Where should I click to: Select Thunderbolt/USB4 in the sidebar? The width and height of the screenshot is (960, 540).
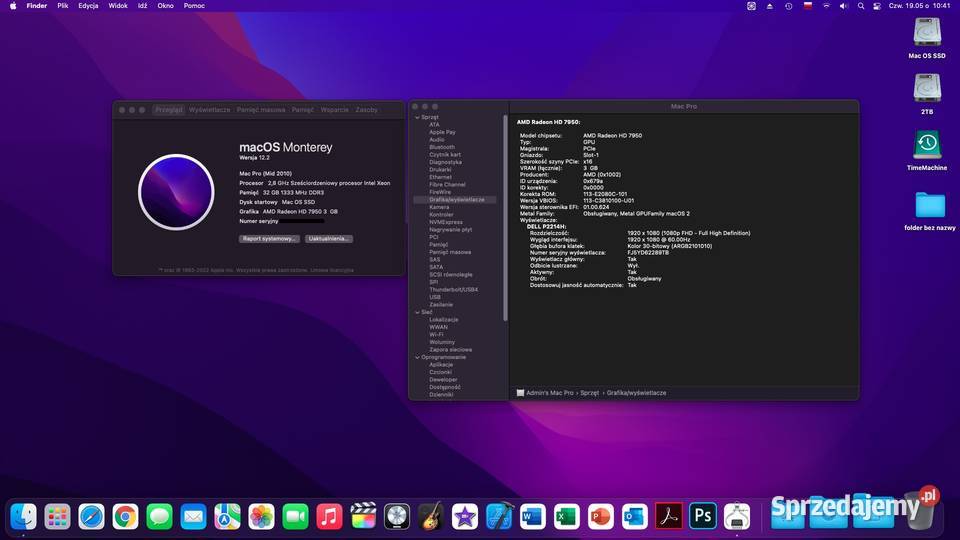pos(454,290)
